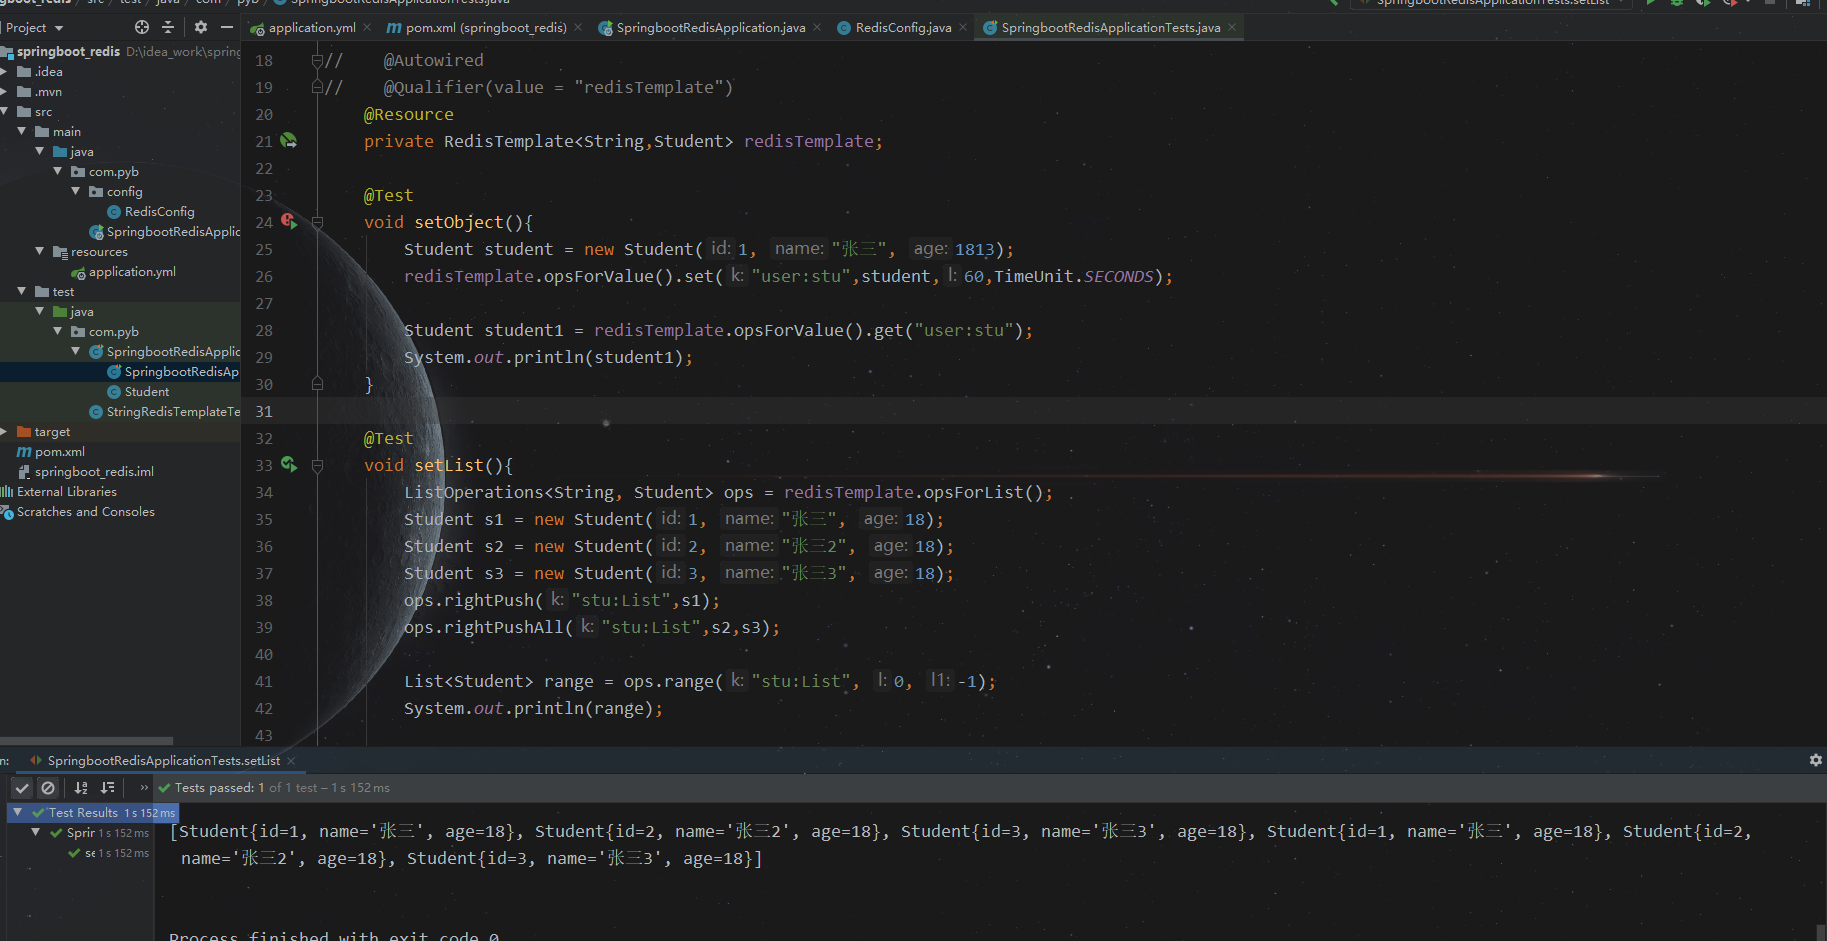This screenshot has width=1827, height=941.
Task: Click fold end marker at line 30
Action: [x=317, y=384]
